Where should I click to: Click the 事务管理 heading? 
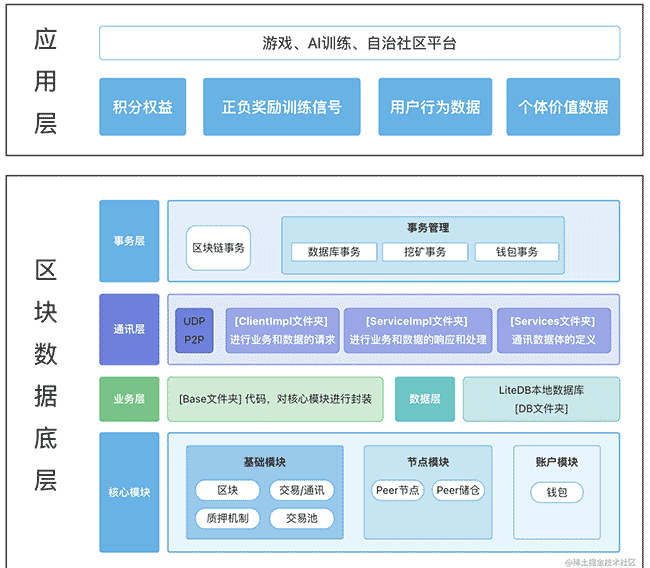(428, 228)
